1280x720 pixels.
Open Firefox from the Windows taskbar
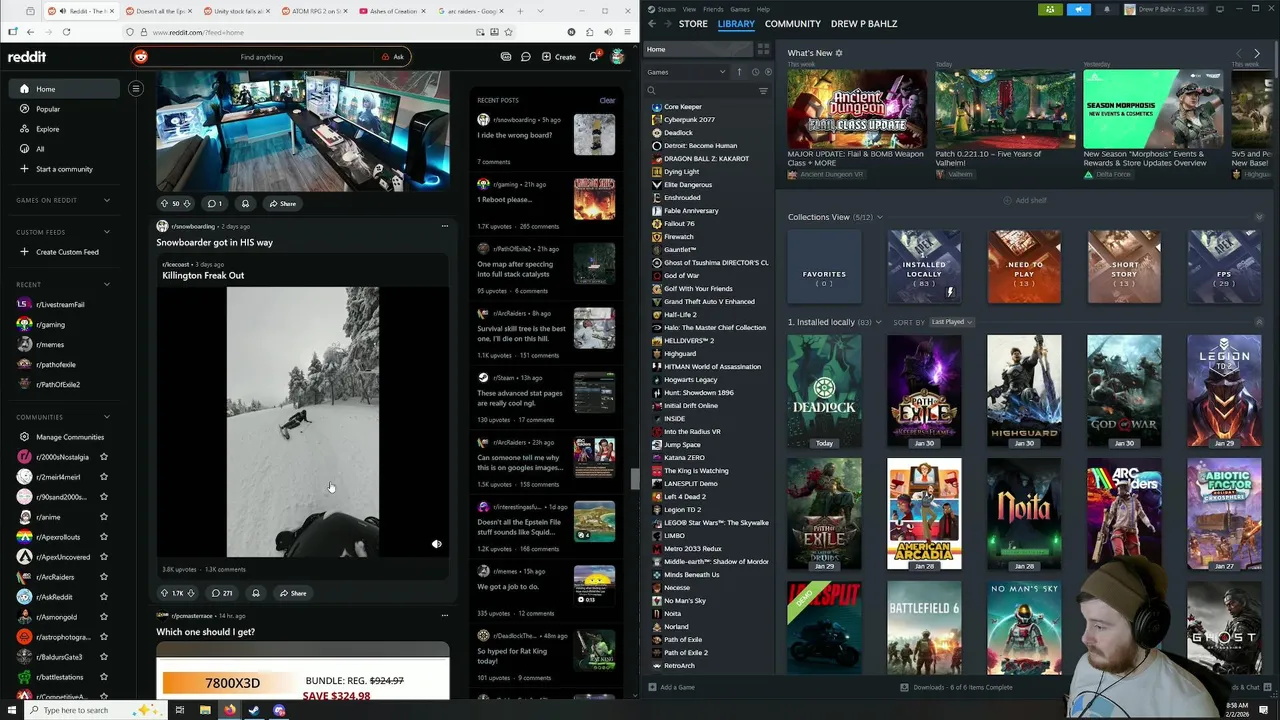229,710
